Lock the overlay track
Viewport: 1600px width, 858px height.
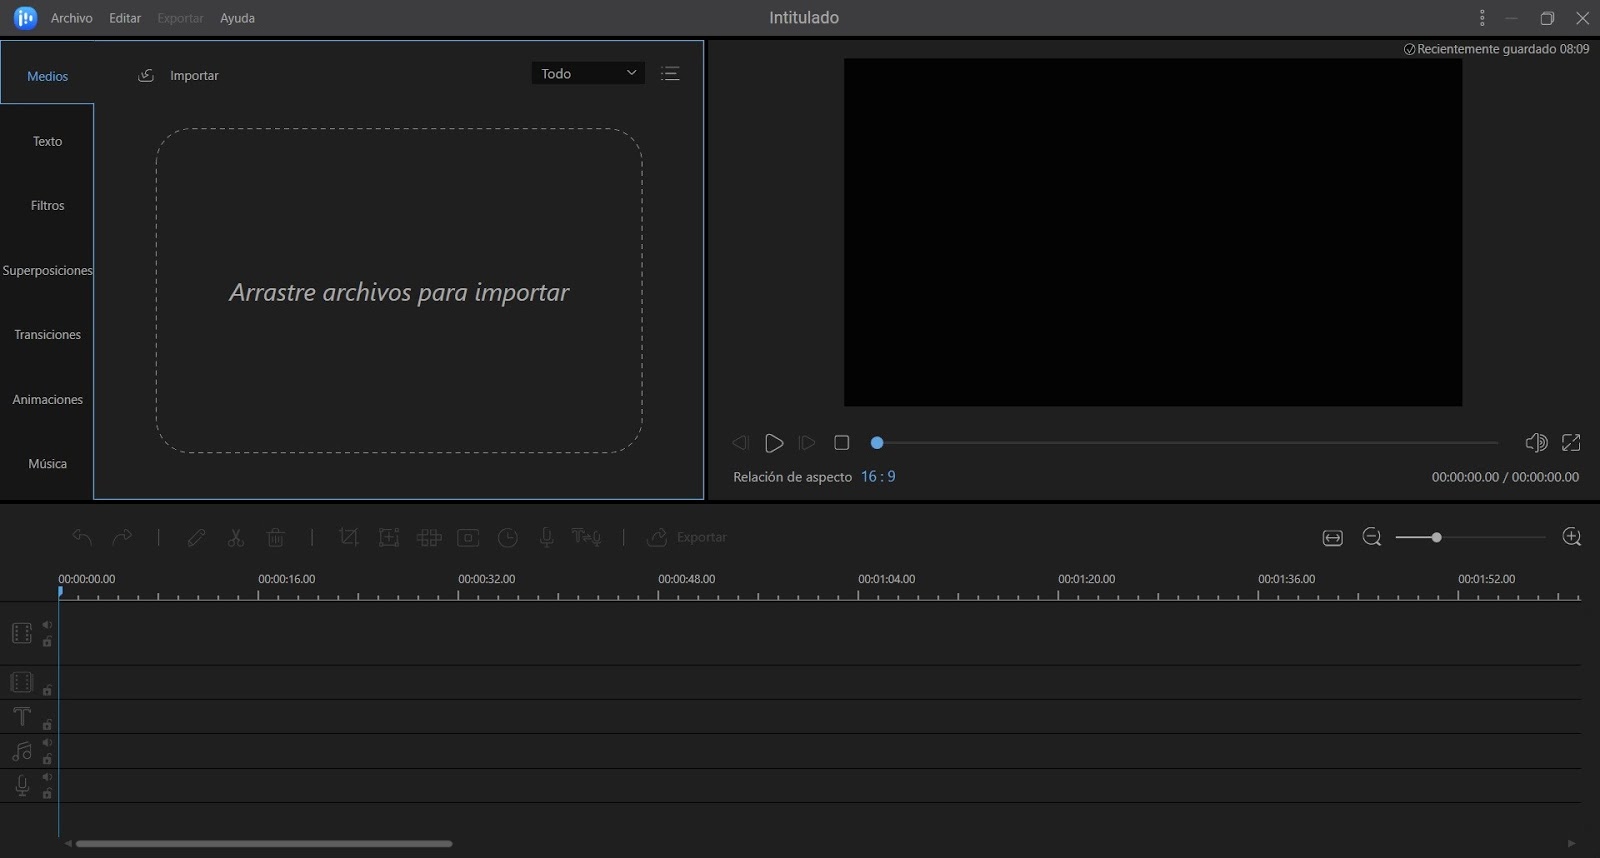[x=47, y=690]
